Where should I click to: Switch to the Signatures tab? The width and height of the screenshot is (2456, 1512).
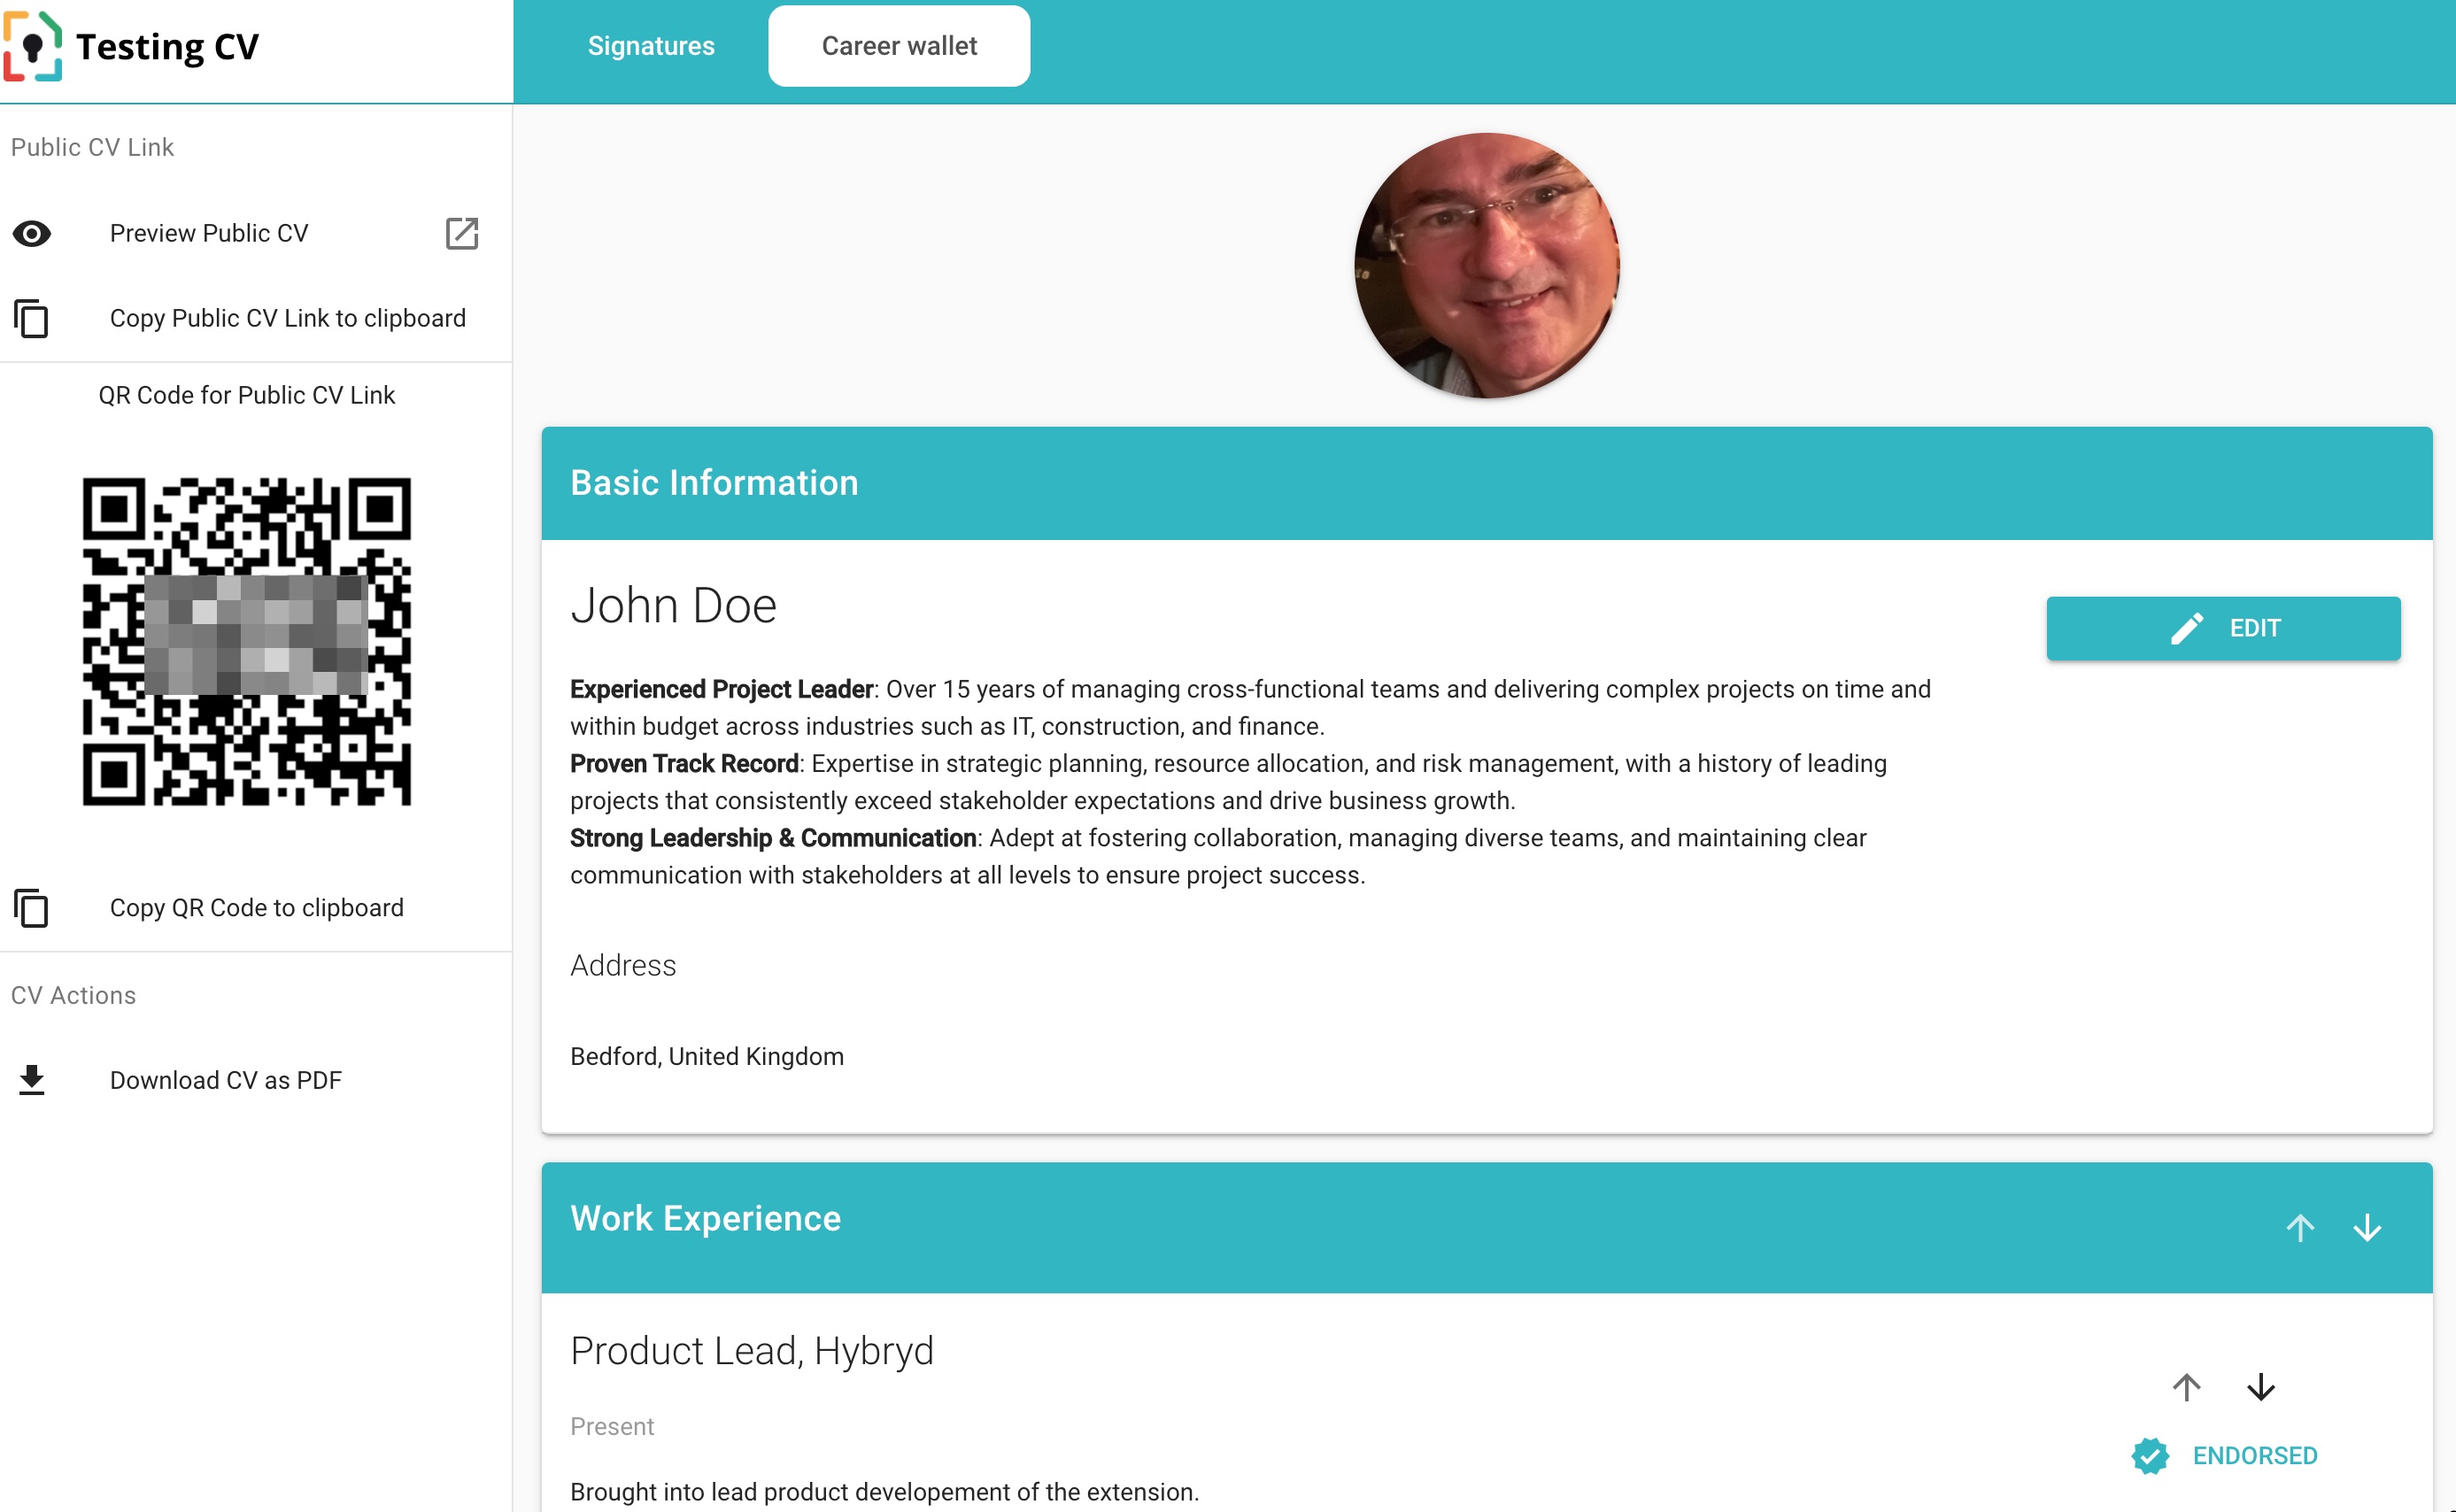(649, 46)
